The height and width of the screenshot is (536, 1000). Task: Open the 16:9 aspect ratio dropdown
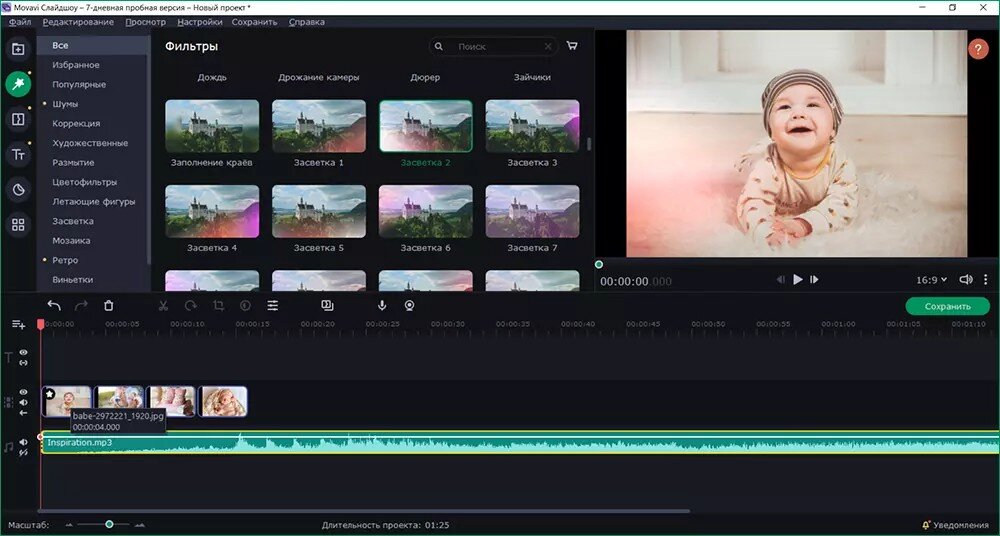pyautogui.click(x=931, y=279)
